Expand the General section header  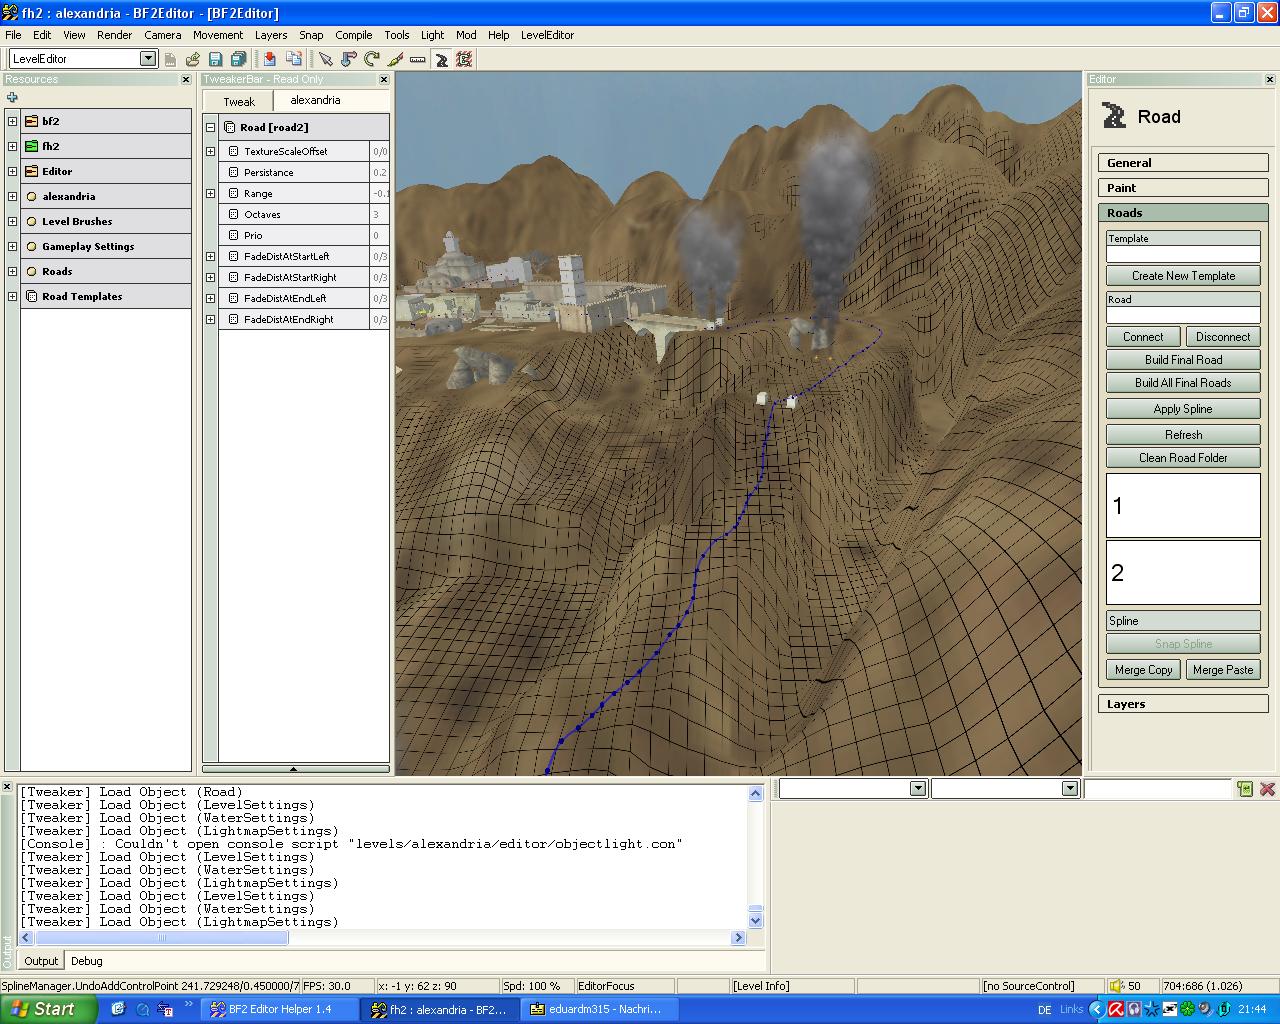1183,163
